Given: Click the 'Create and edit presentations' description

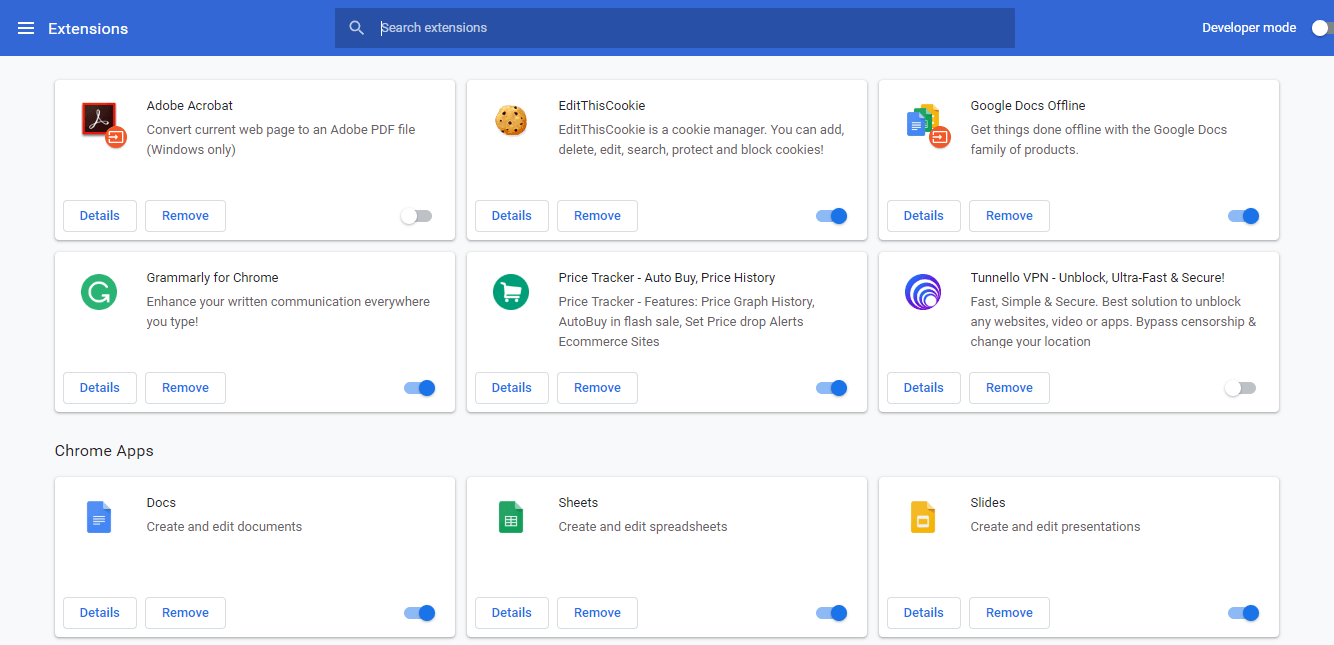Looking at the screenshot, I should point(1056,527).
